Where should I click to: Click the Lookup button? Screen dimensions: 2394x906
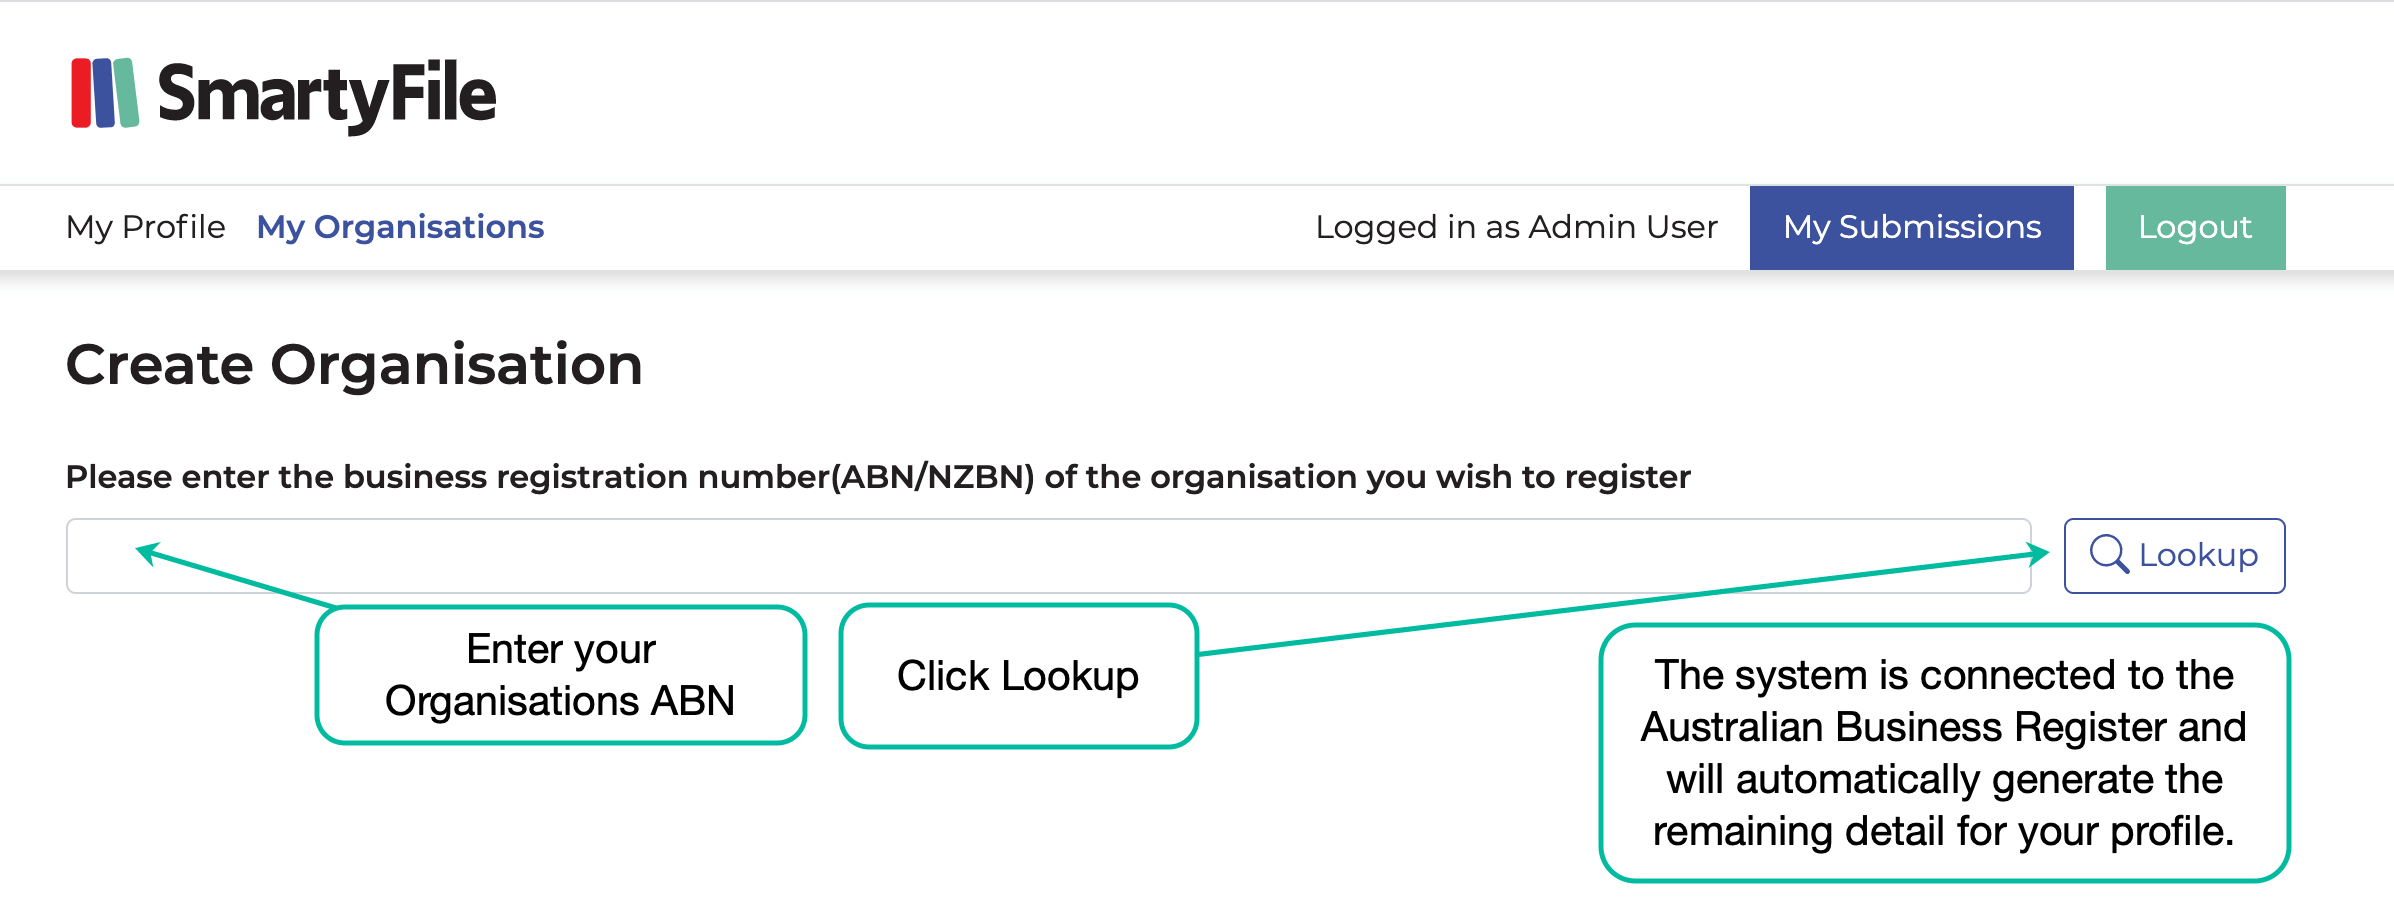(x=2174, y=556)
